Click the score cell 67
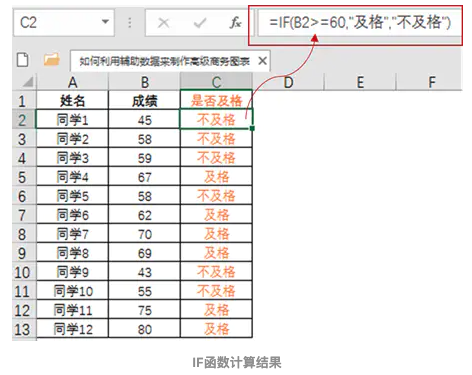This screenshot has height=375, width=472. [x=144, y=176]
